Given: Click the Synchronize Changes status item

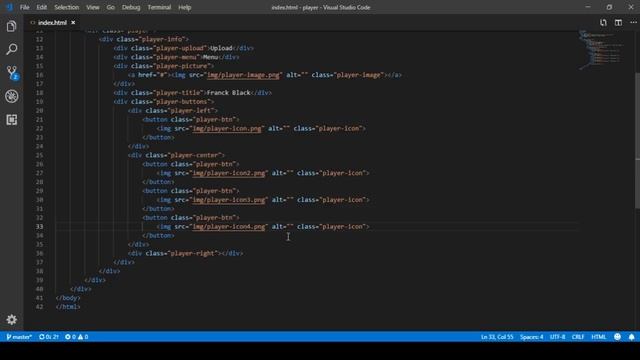Looking at the screenshot, I should coord(49,337).
